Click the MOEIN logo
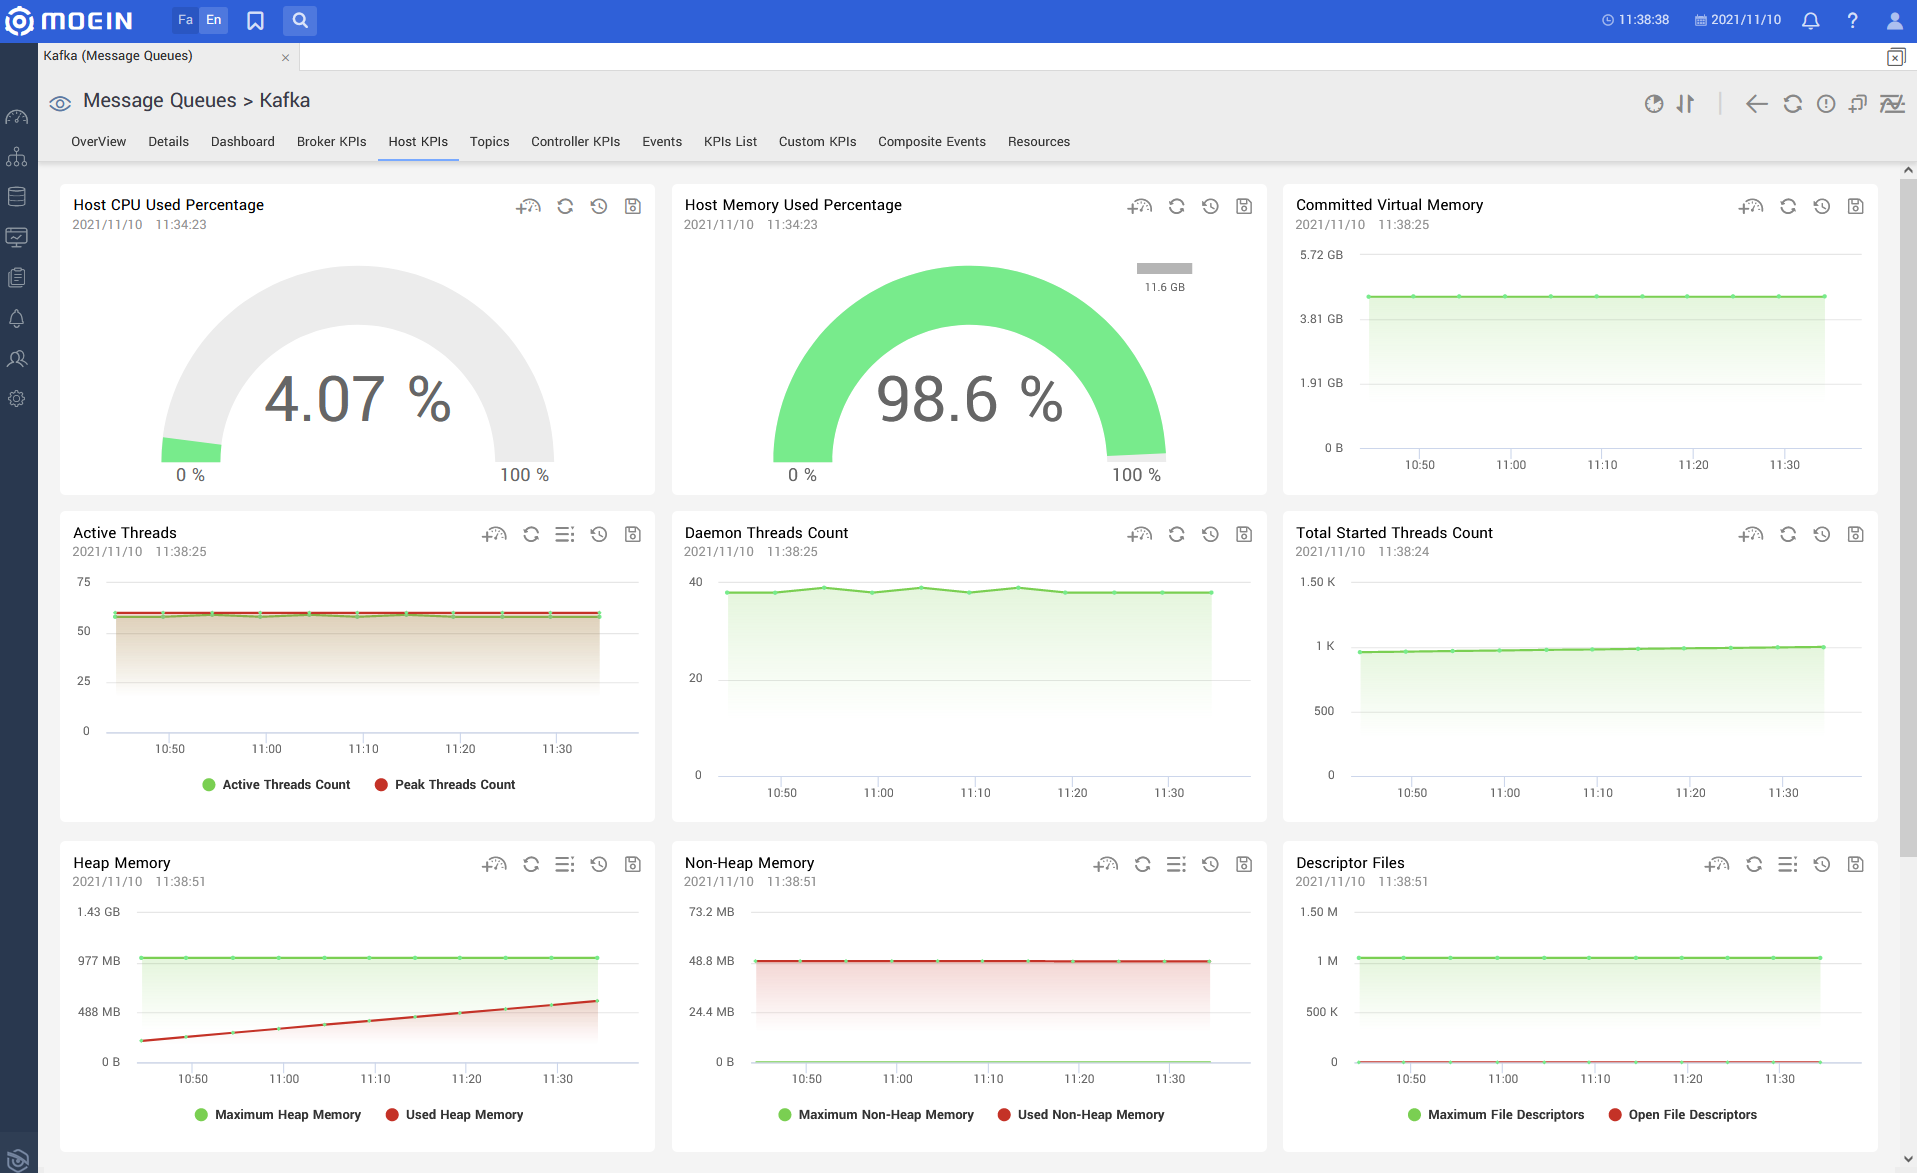This screenshot has height=1173, width=1919. (x=69, y=21)
